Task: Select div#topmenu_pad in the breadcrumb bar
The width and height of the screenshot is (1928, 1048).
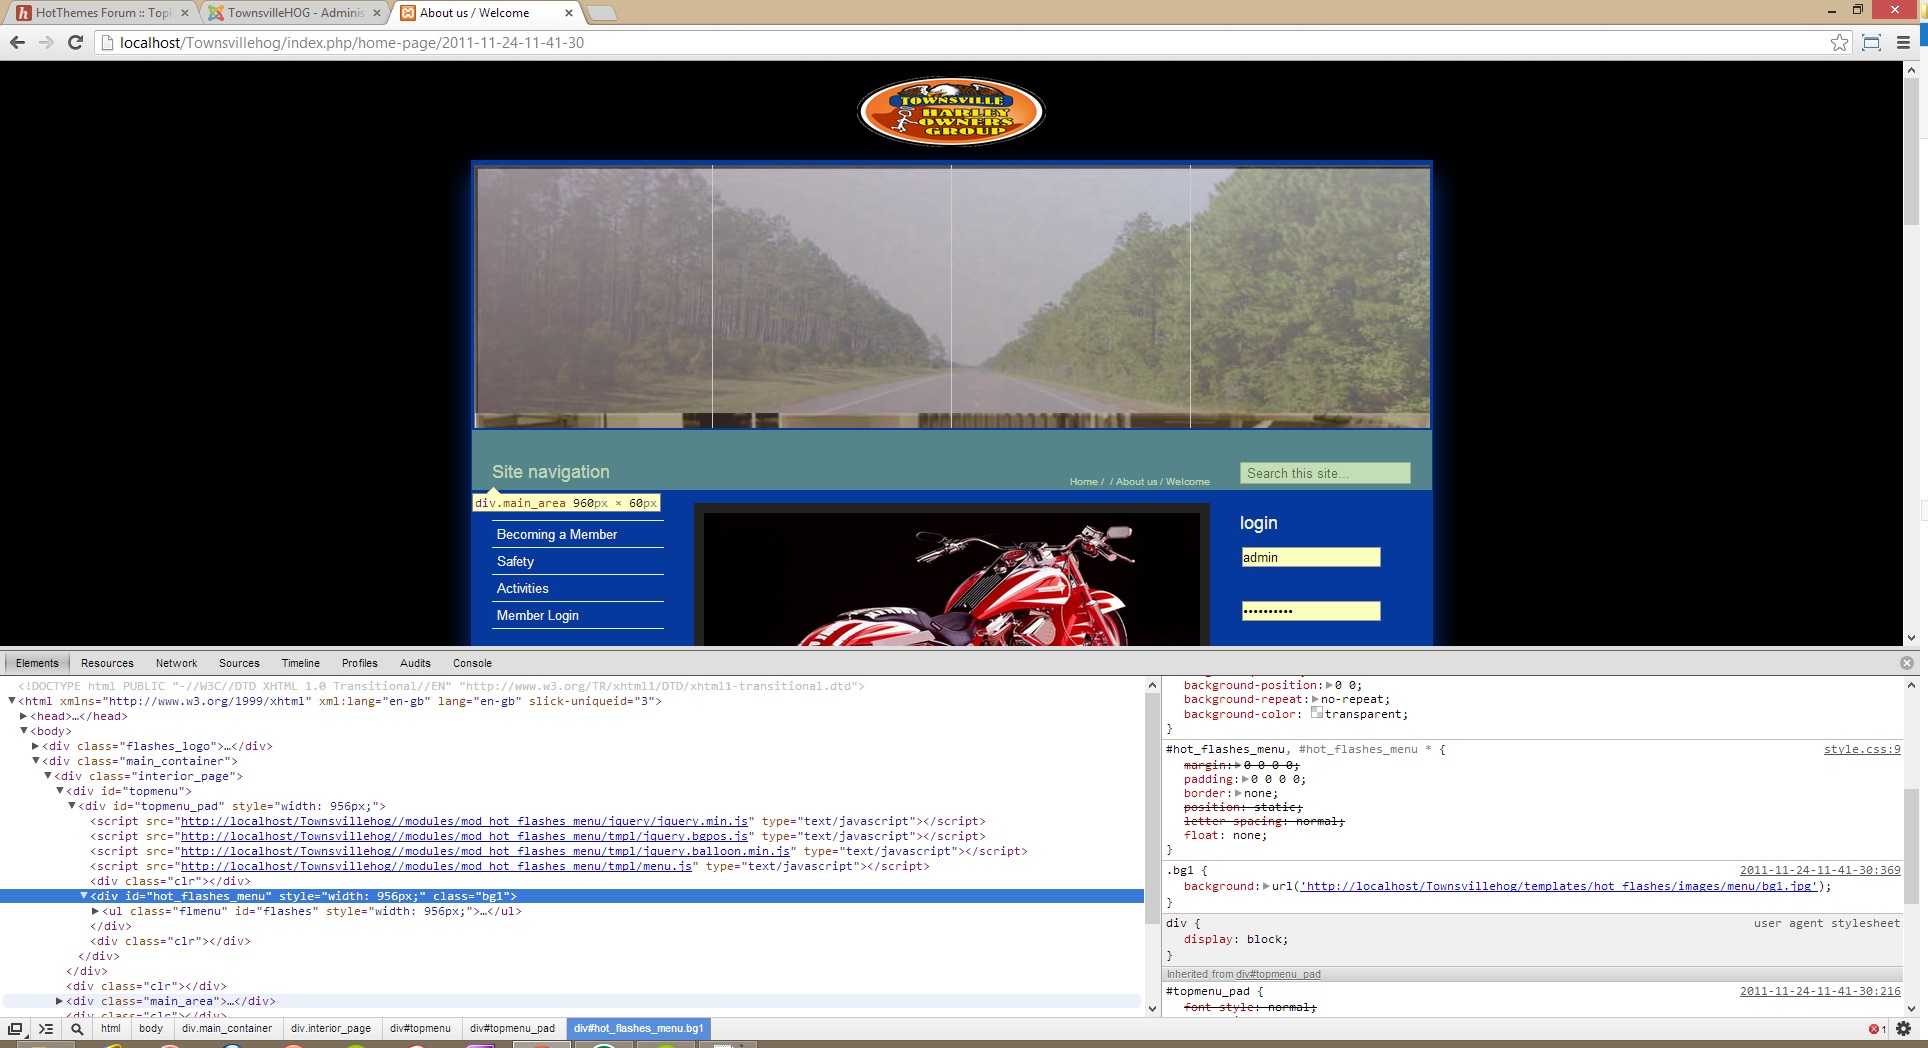Action: 512,1028
